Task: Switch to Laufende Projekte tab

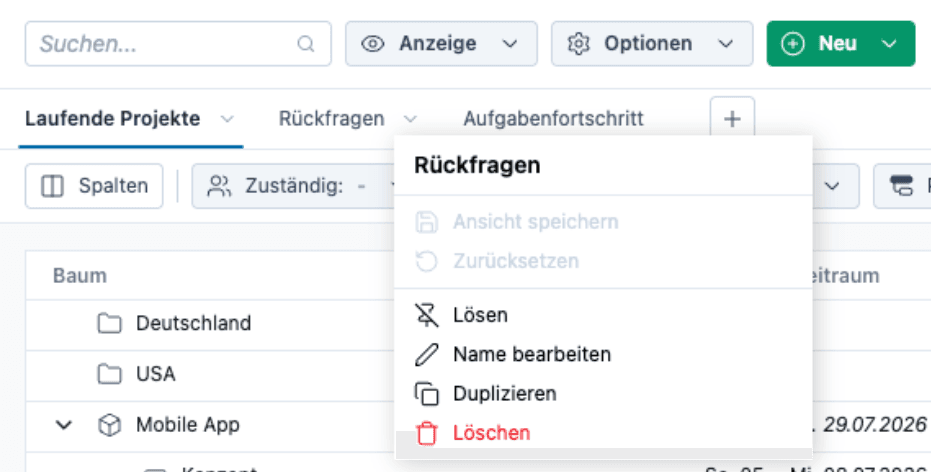Action: (x=112, y=119)
